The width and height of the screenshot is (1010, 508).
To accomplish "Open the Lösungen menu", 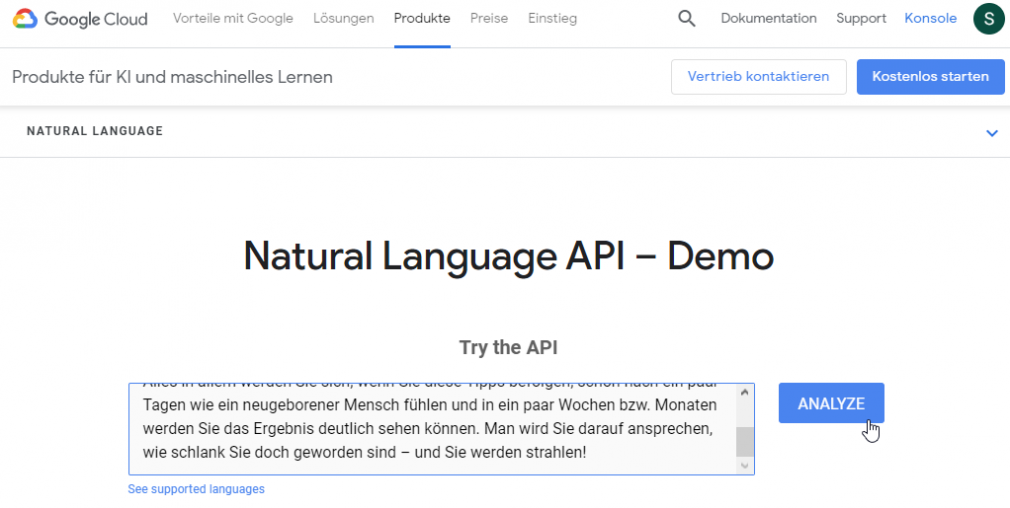I will [x=343, y=19].
